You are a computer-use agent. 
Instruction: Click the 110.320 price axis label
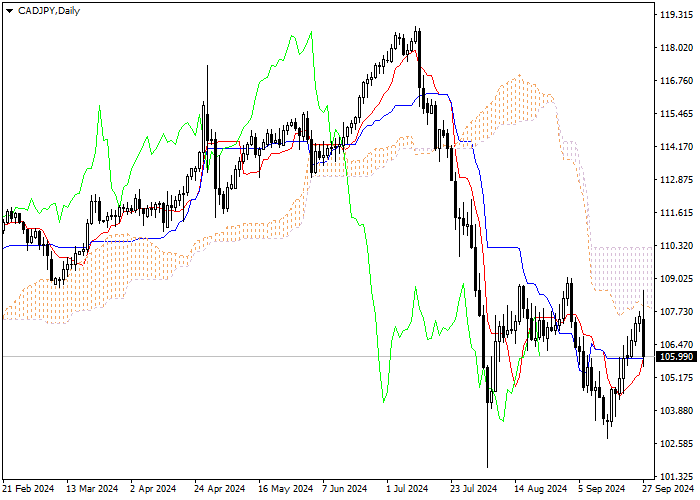pyautogui.click(x=676, y=246)
